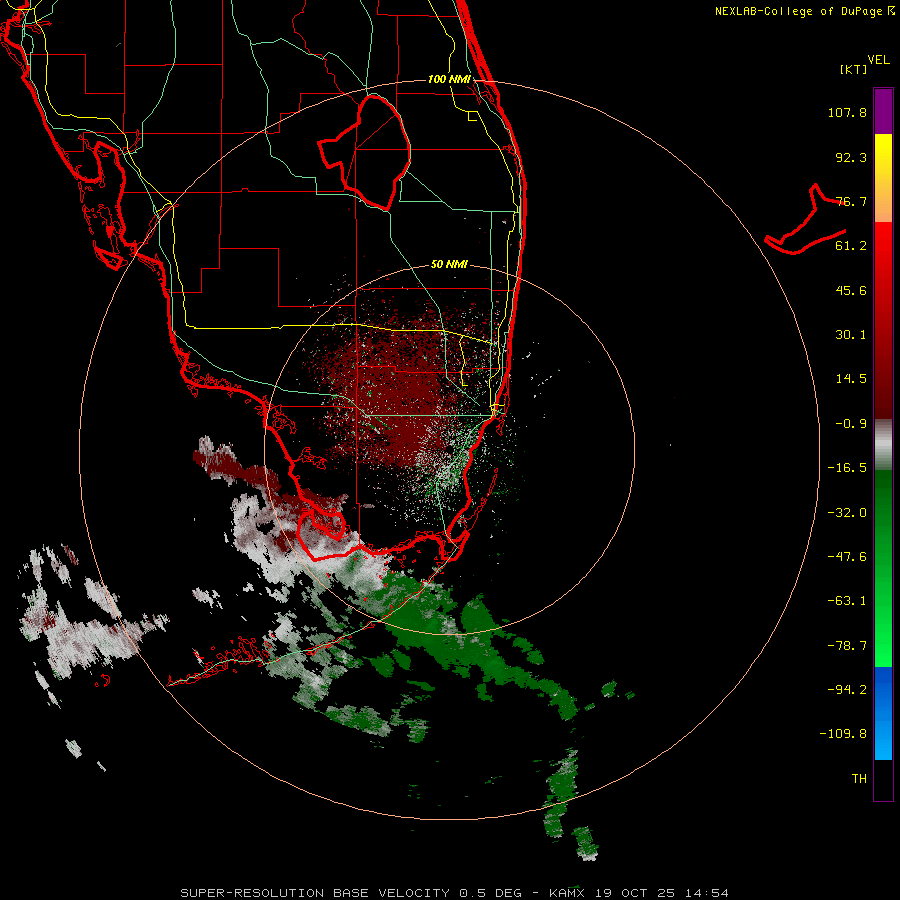Viewport: 900px width, 900px height.
Task: Click the Lake Okeechobee outline on map
Action: click(364, 152)
